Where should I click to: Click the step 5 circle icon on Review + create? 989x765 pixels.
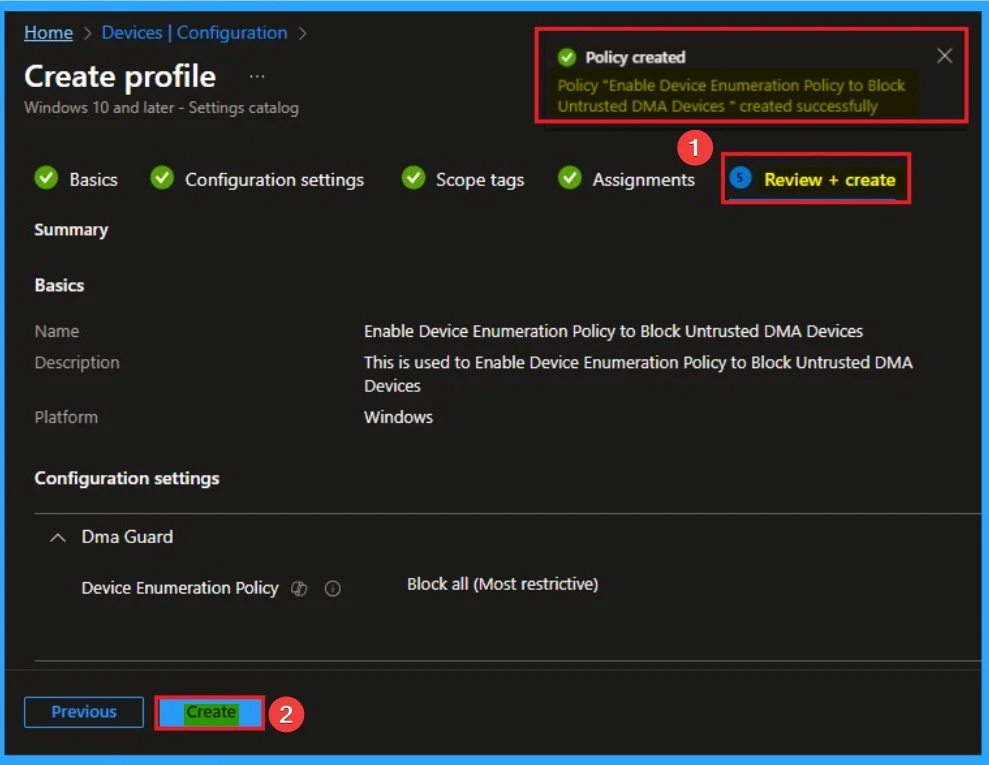click(740, 178)
